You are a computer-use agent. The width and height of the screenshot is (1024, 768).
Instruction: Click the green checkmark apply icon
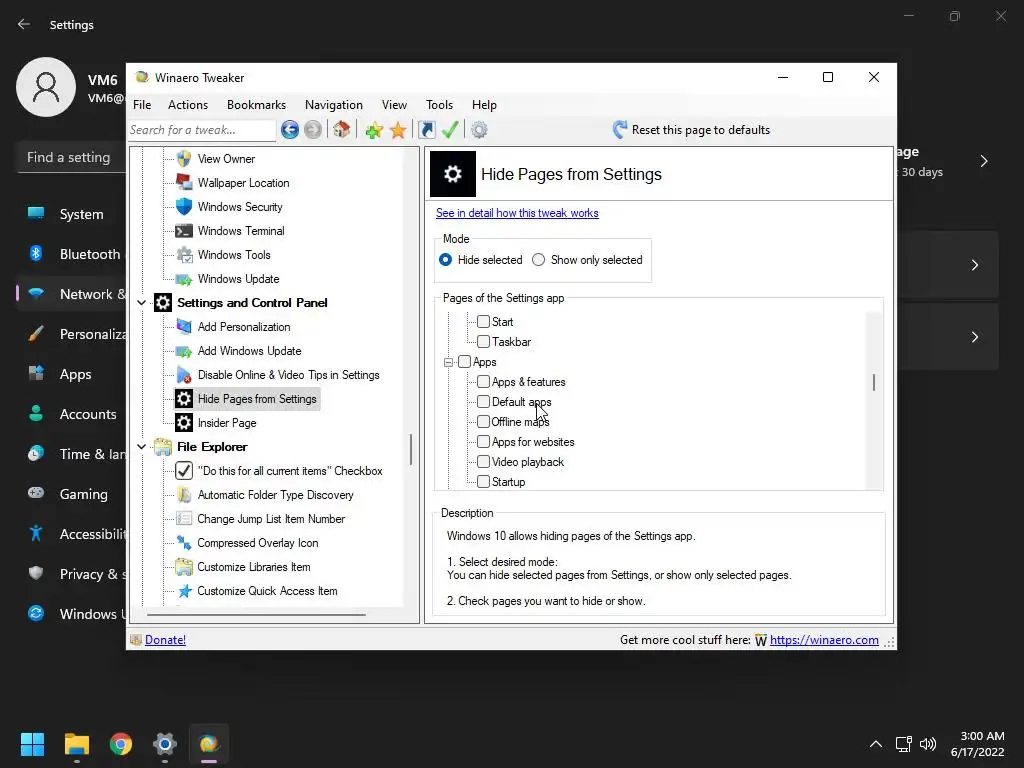click(x=450, y=129)
